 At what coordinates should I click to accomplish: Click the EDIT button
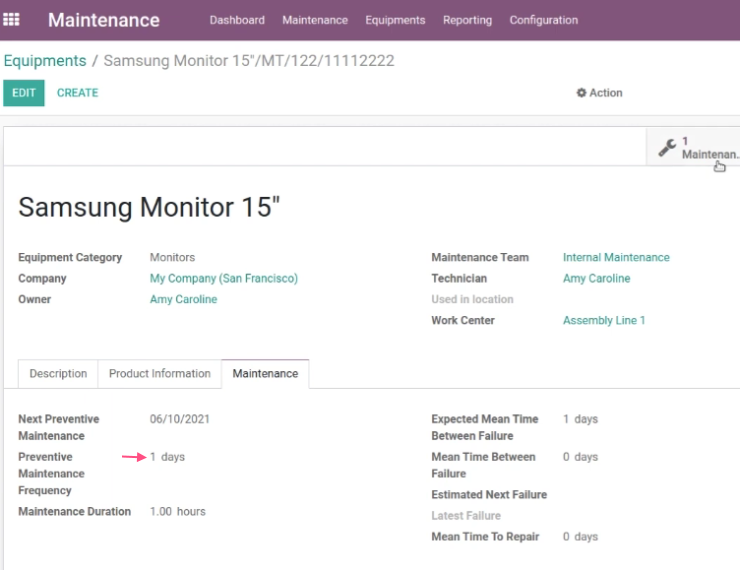[24, 93]
